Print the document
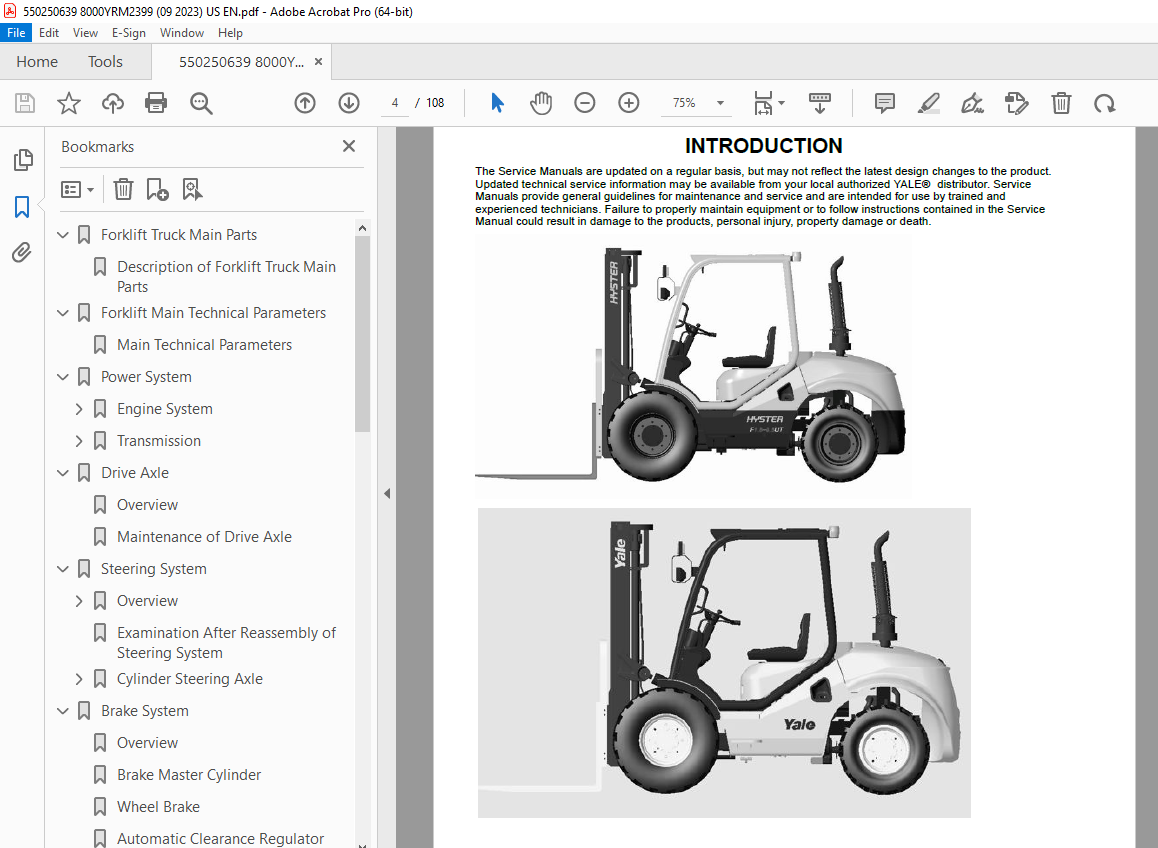The image size is (1158, 848). (156, 103)
